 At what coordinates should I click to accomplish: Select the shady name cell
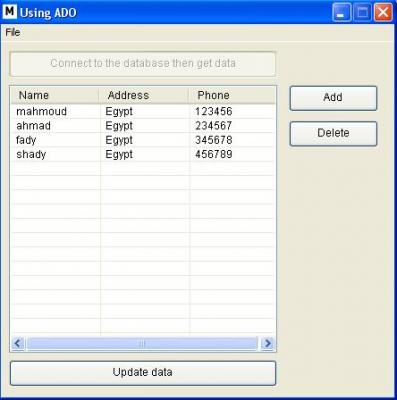[x=31, y=154]
